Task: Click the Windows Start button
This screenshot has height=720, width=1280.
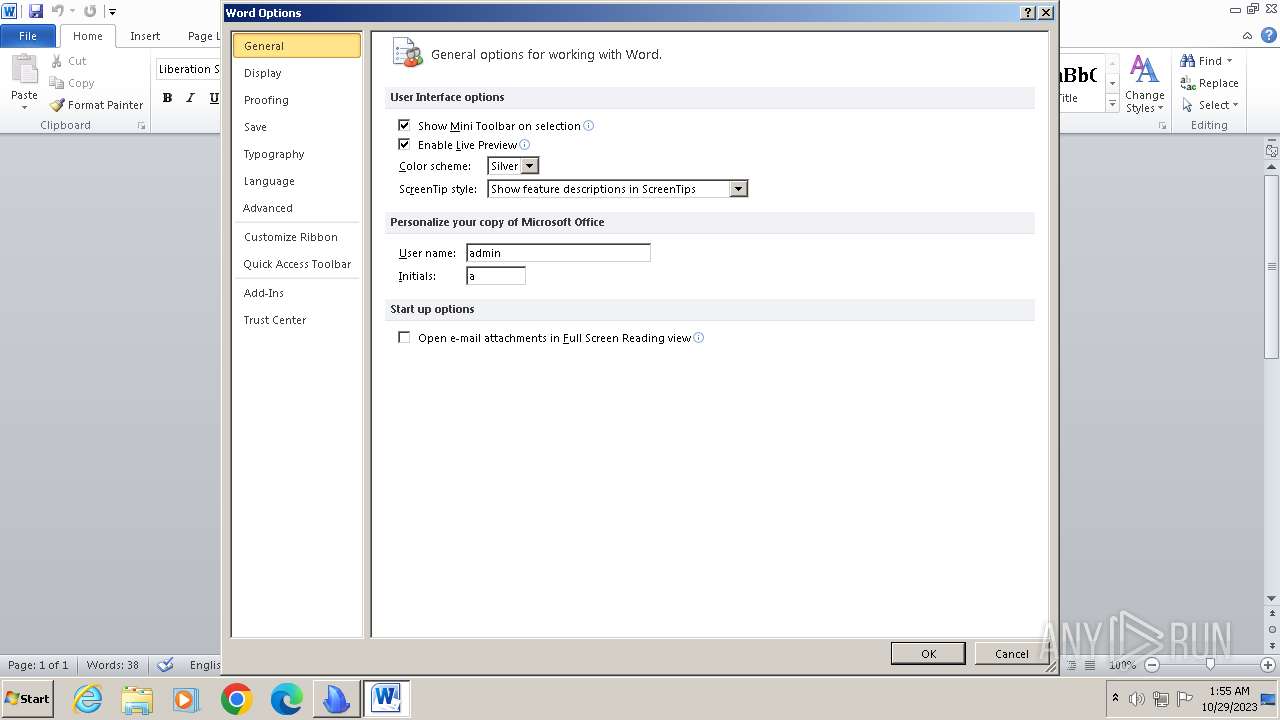Action: click(x=28, y=699)
